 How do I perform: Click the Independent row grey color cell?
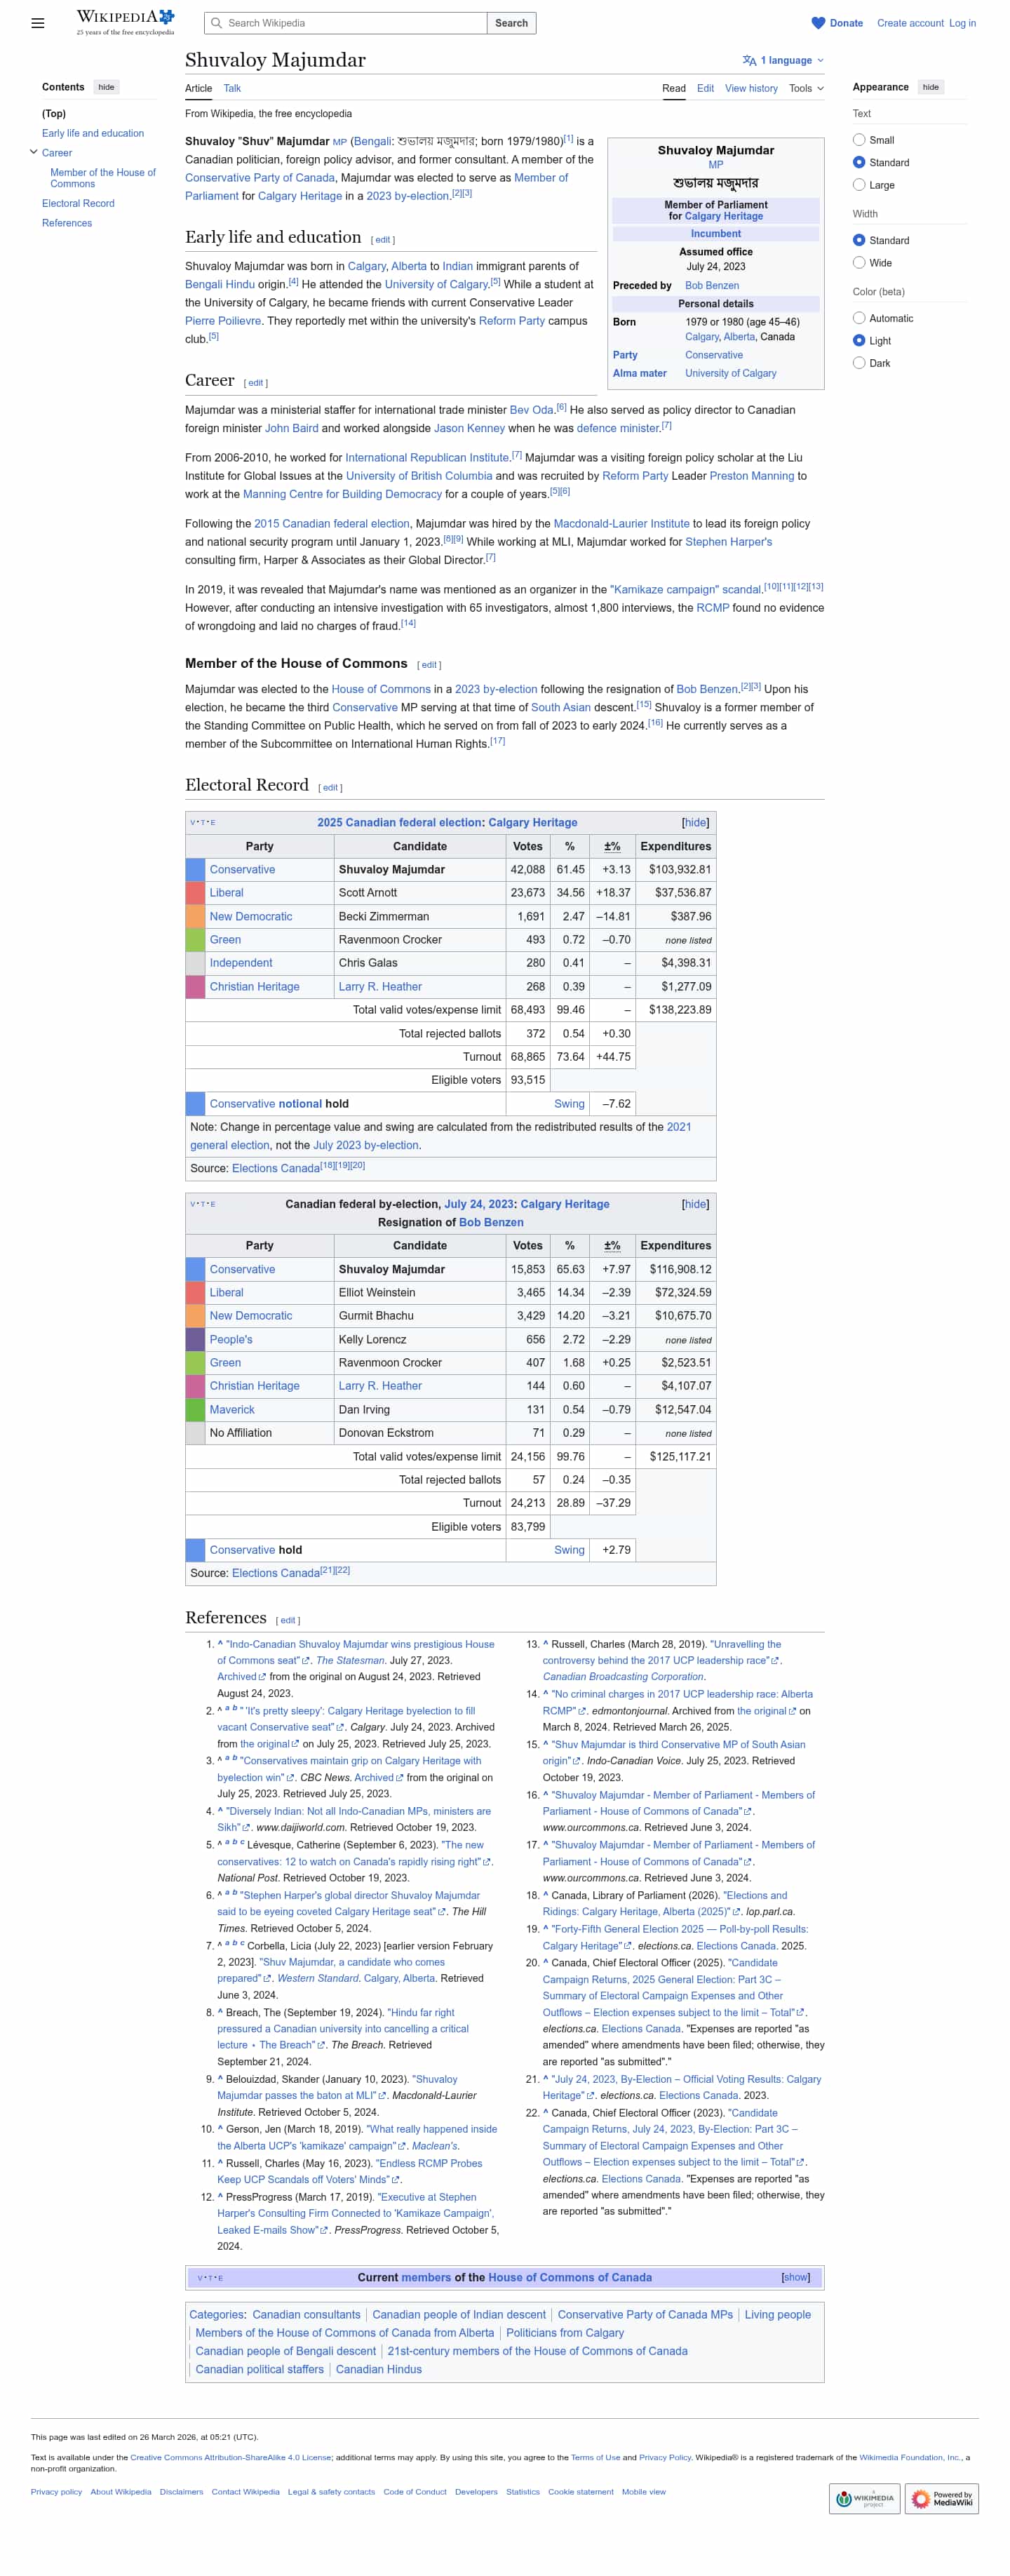[x=195, y=963]
